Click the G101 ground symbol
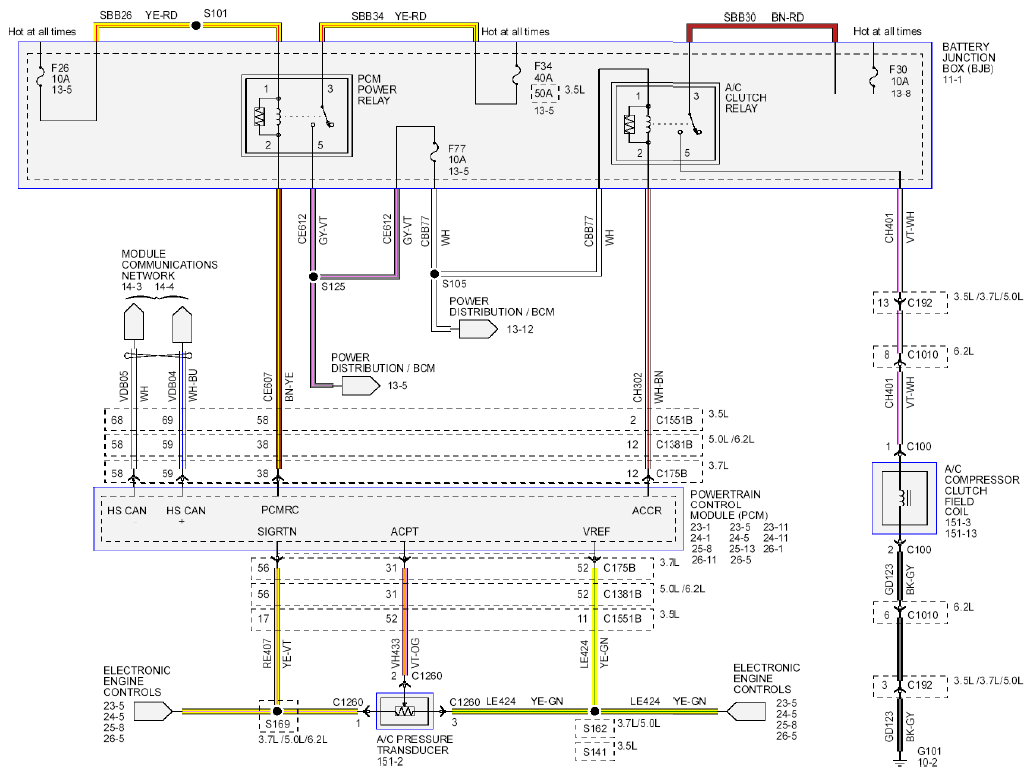1033x776 pixels. click(x=899, y=762)
